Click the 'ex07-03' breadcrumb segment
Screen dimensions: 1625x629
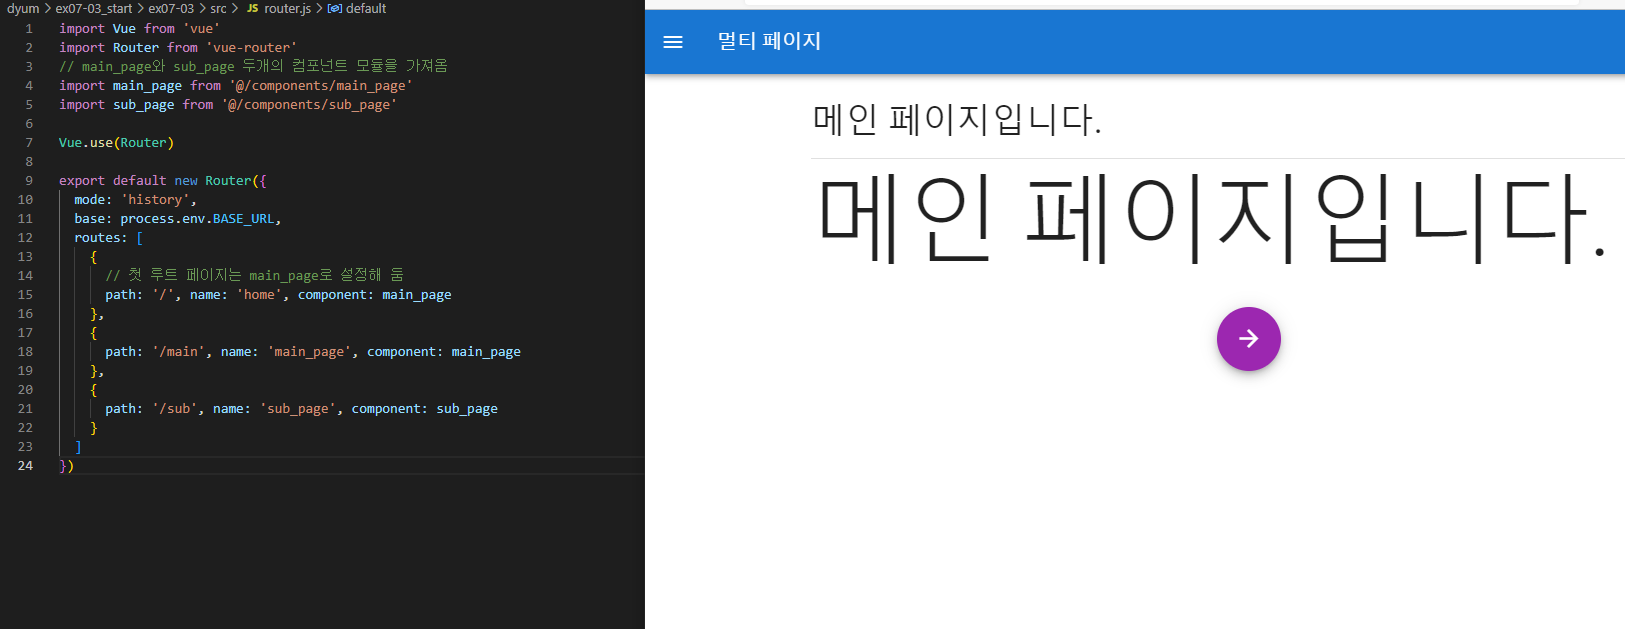click(x=171, y=8)
